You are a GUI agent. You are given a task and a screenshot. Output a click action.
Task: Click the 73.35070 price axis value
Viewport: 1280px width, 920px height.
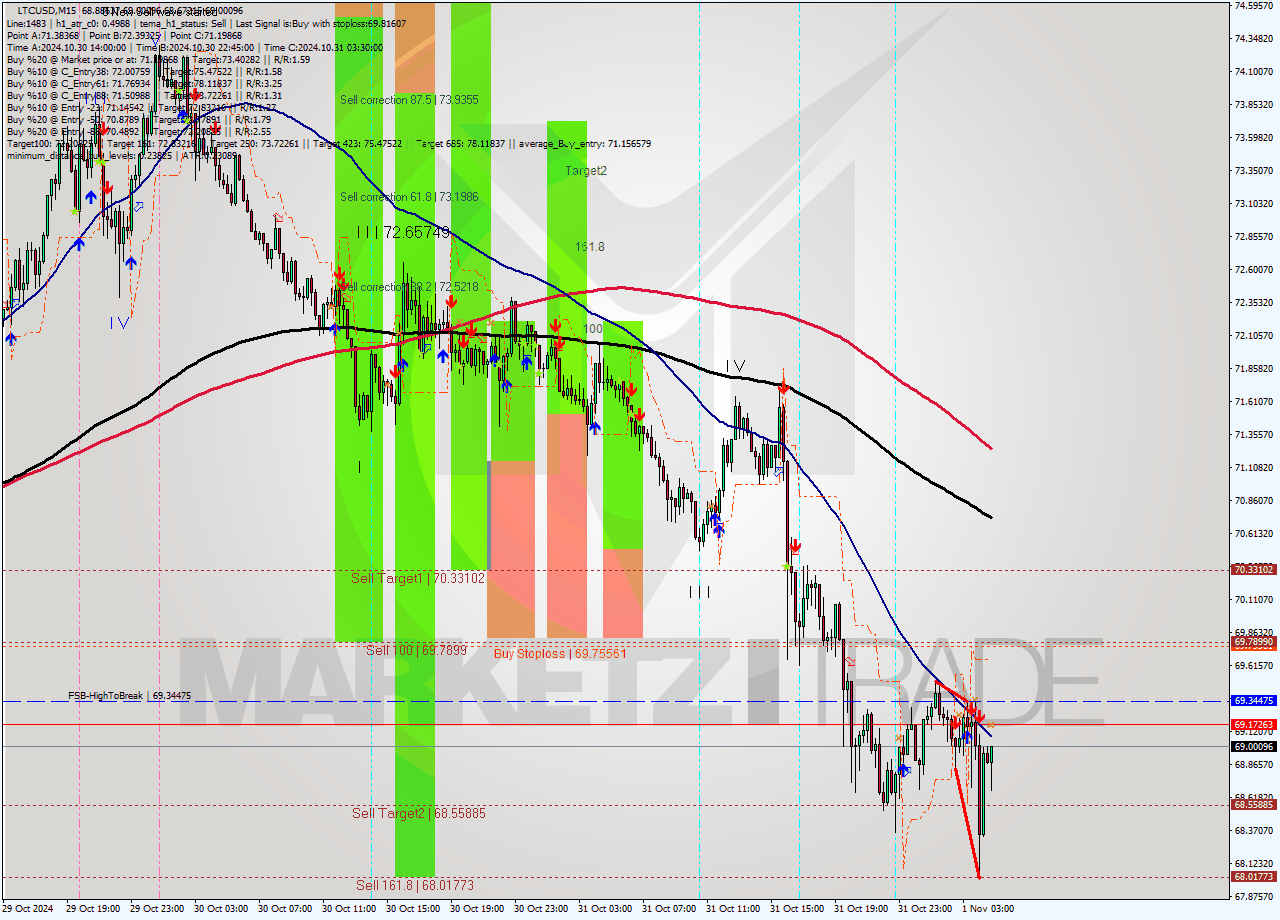pos(1253,170)
